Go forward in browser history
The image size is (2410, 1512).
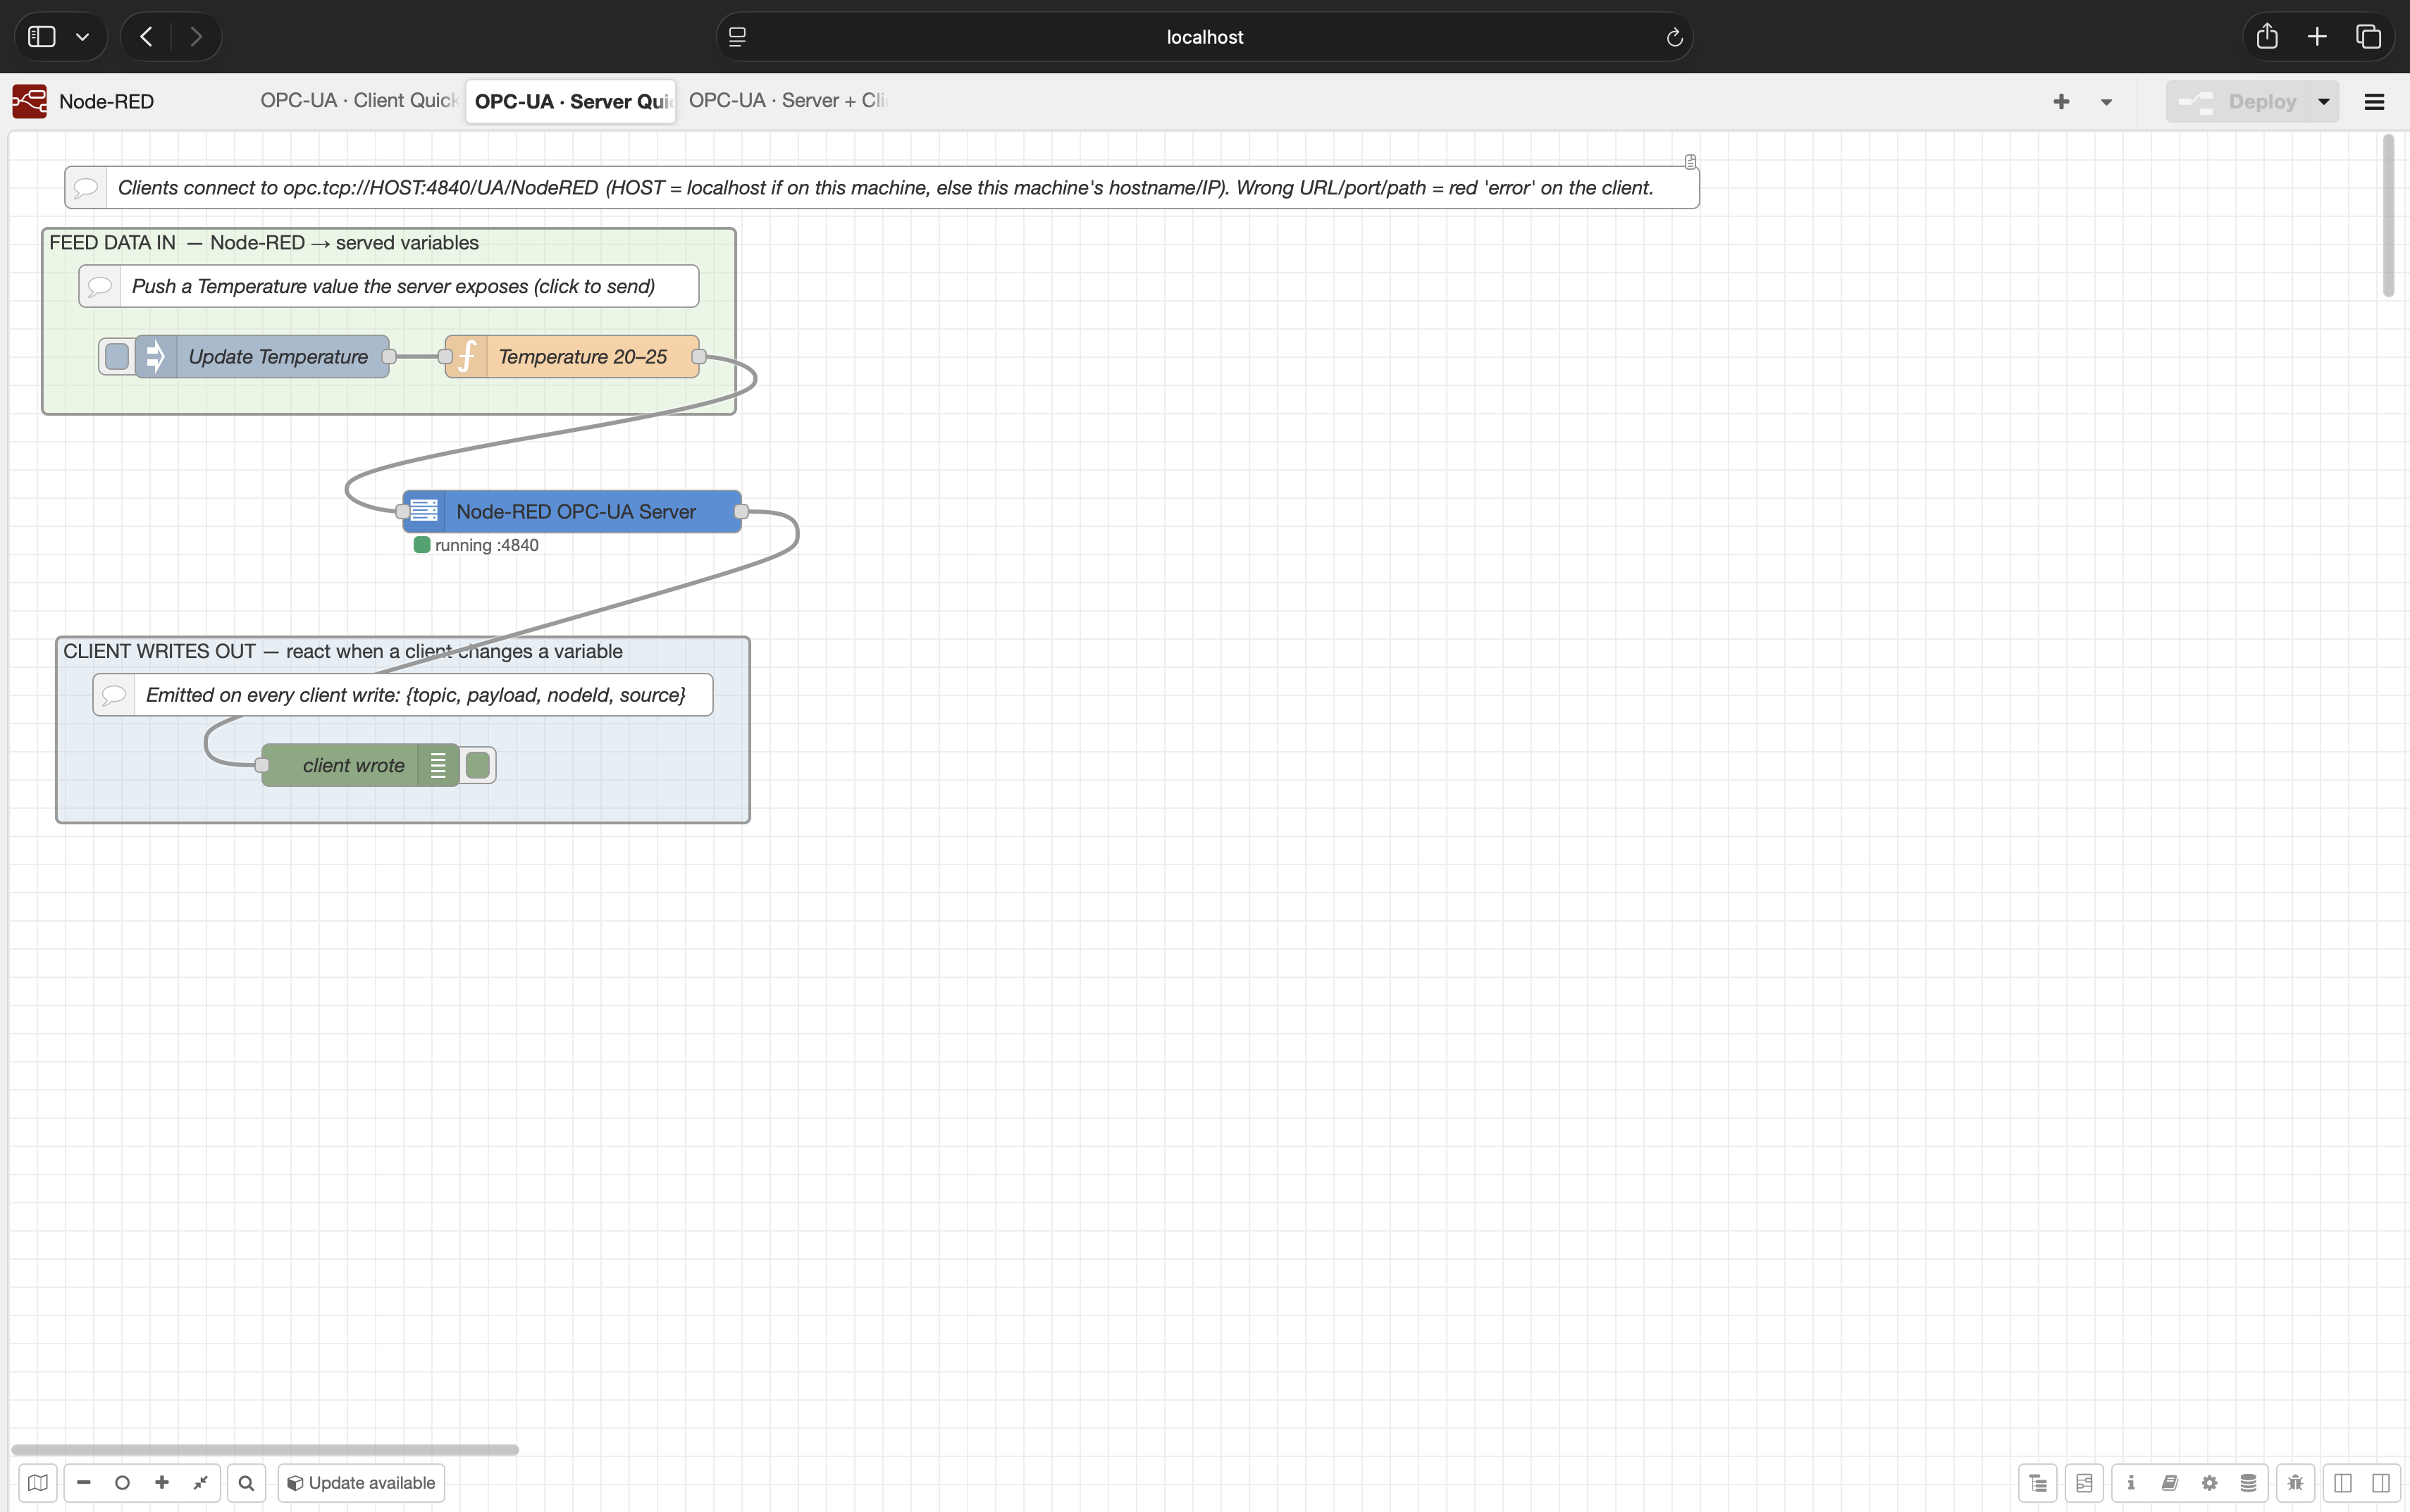coord(196,37)
